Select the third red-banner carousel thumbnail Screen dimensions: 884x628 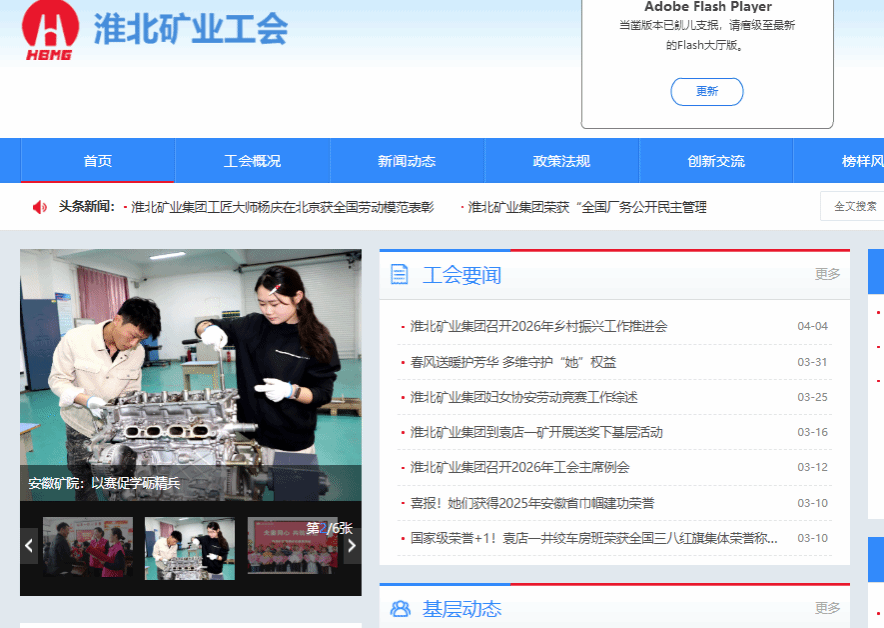(x=292, y=547)
